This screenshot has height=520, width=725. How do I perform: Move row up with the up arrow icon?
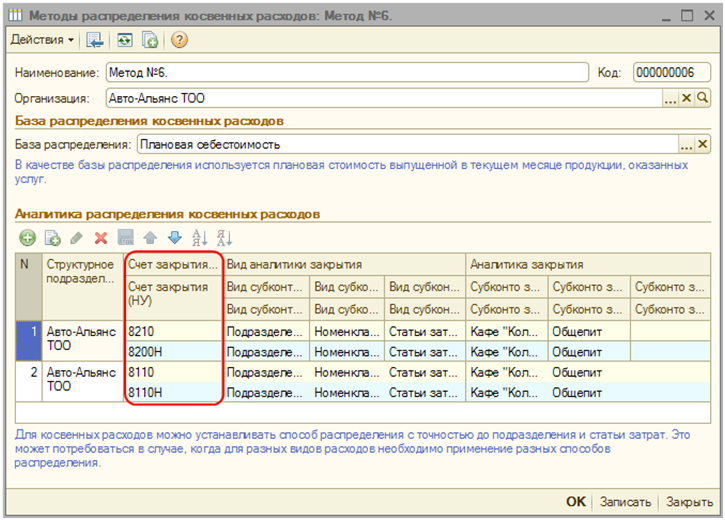tap(150, 237)
